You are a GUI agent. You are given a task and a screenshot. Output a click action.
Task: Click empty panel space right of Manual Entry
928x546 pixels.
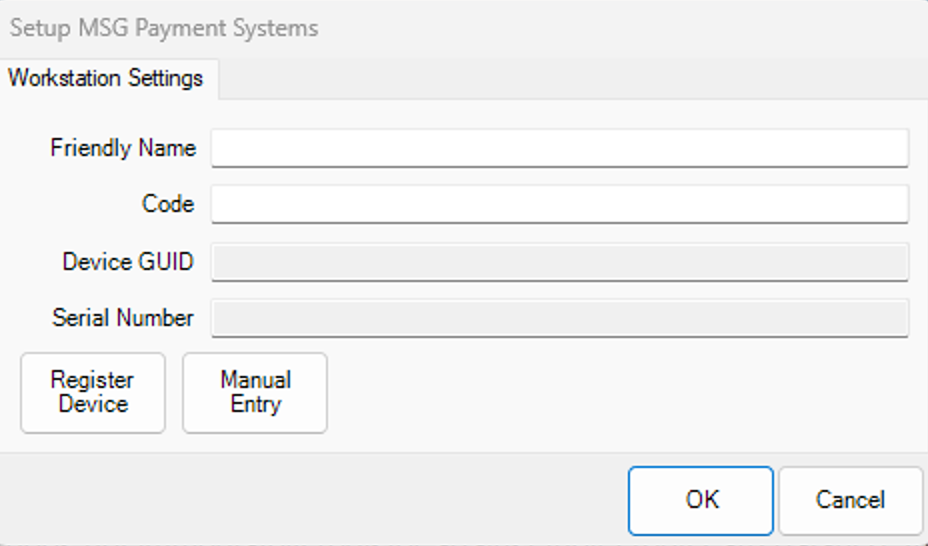coord(600,395)
